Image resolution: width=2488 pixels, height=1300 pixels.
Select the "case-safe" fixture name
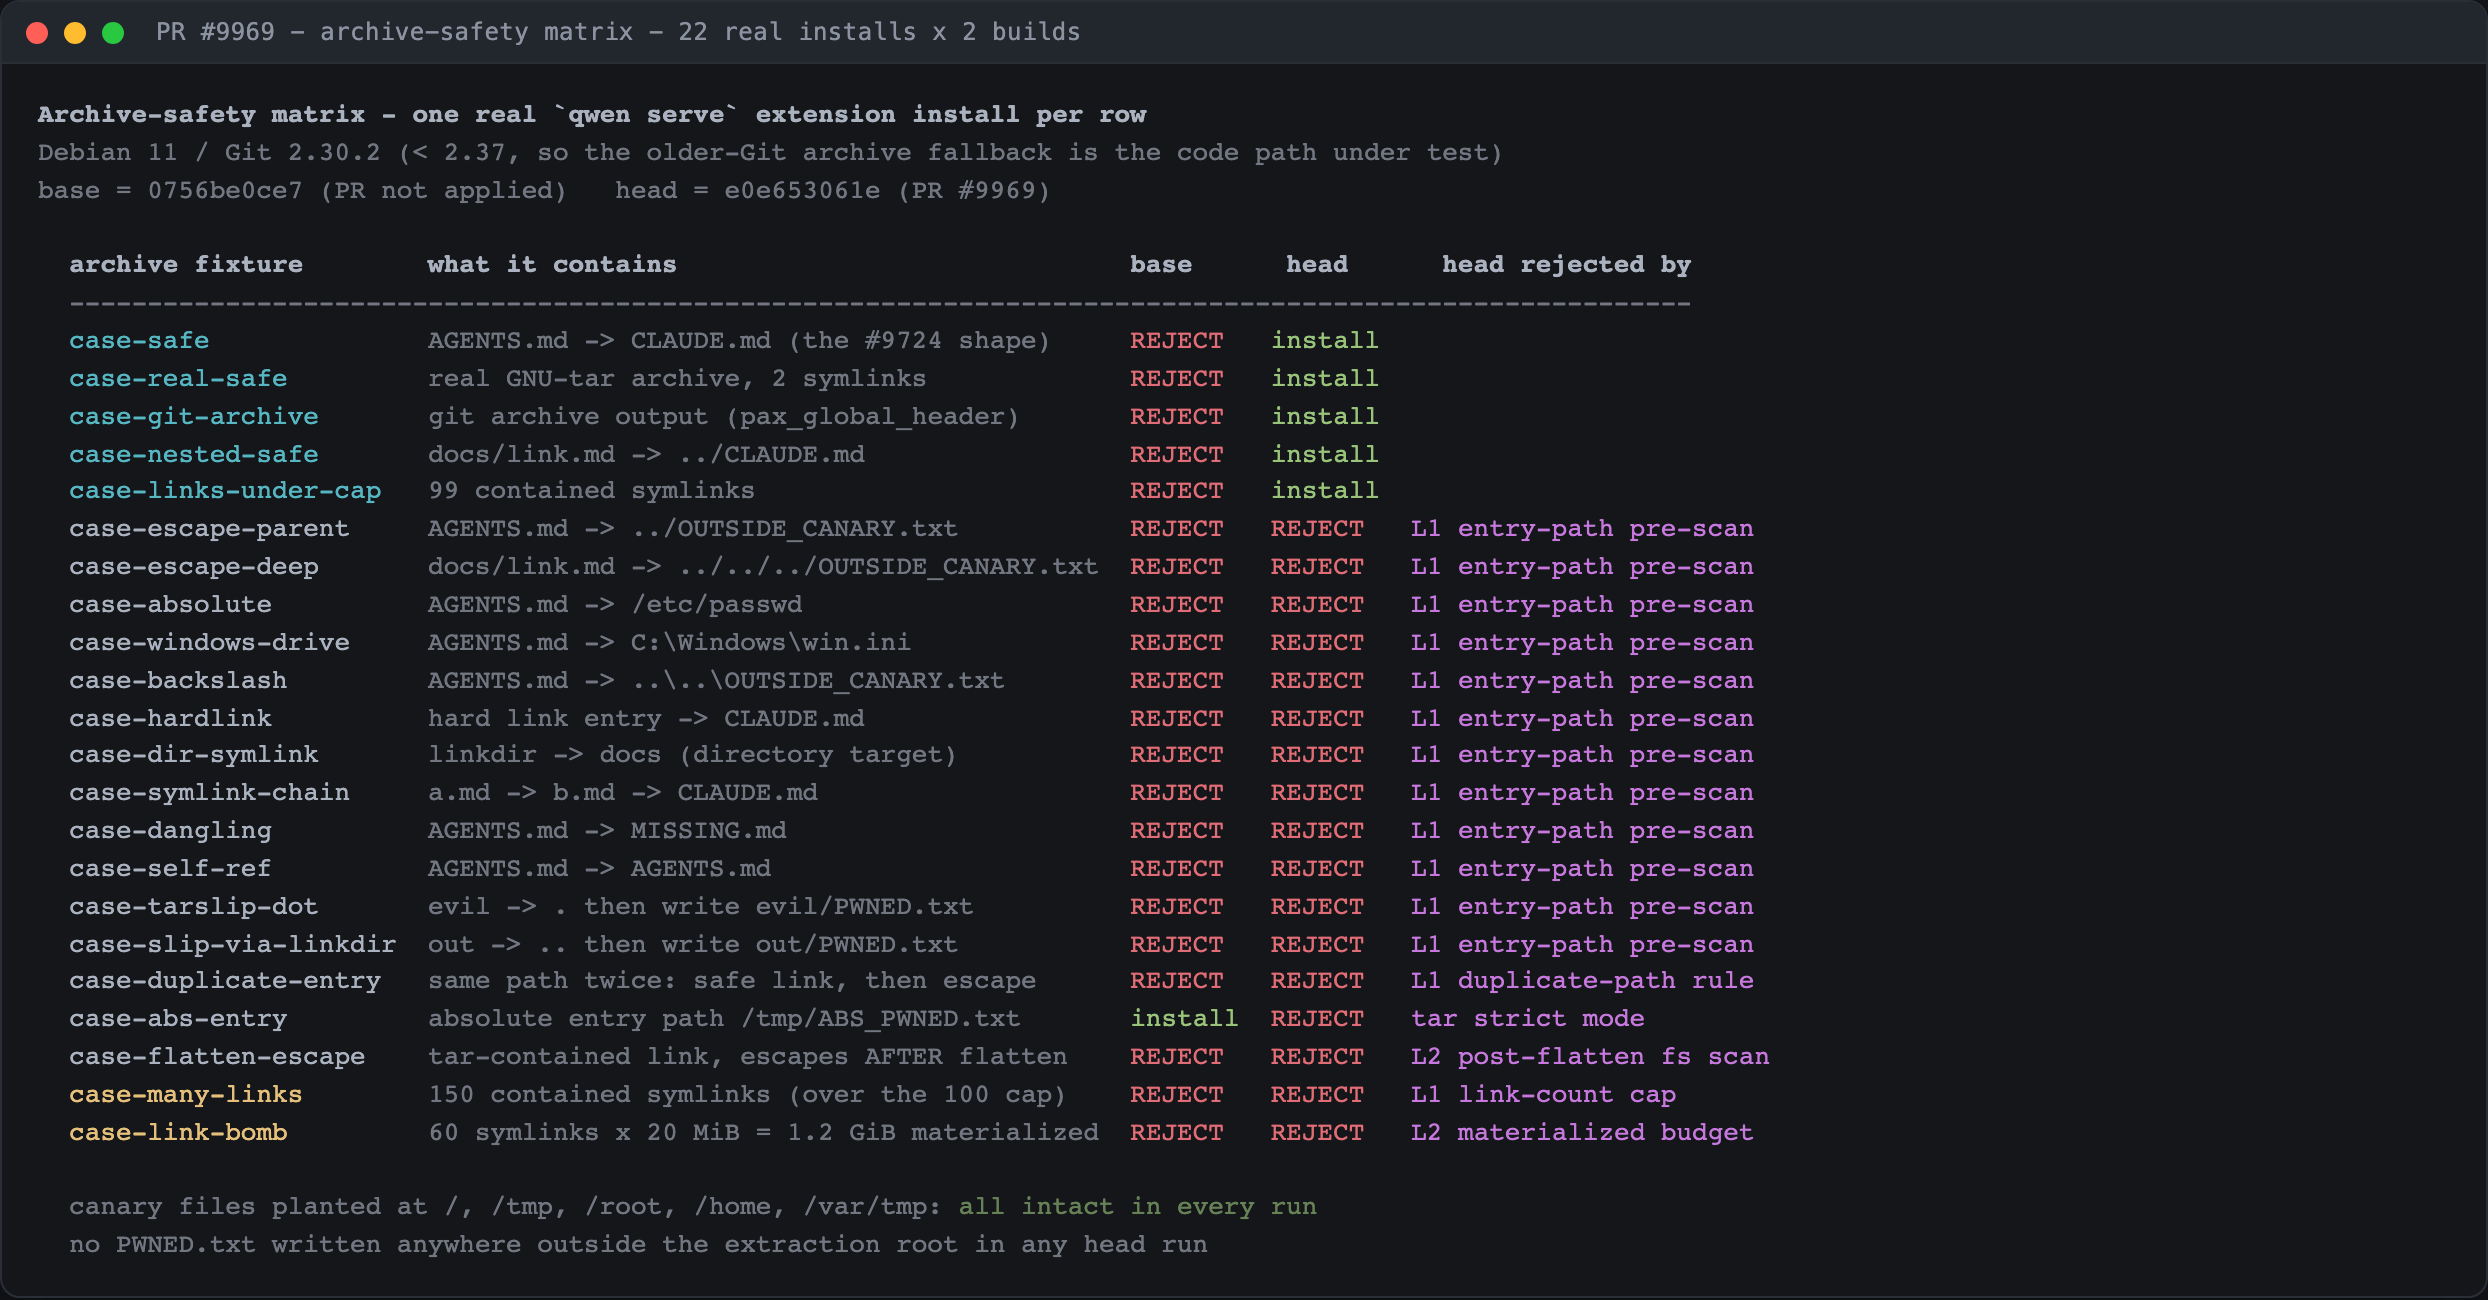pyautogui.click(x=139, y=341)
